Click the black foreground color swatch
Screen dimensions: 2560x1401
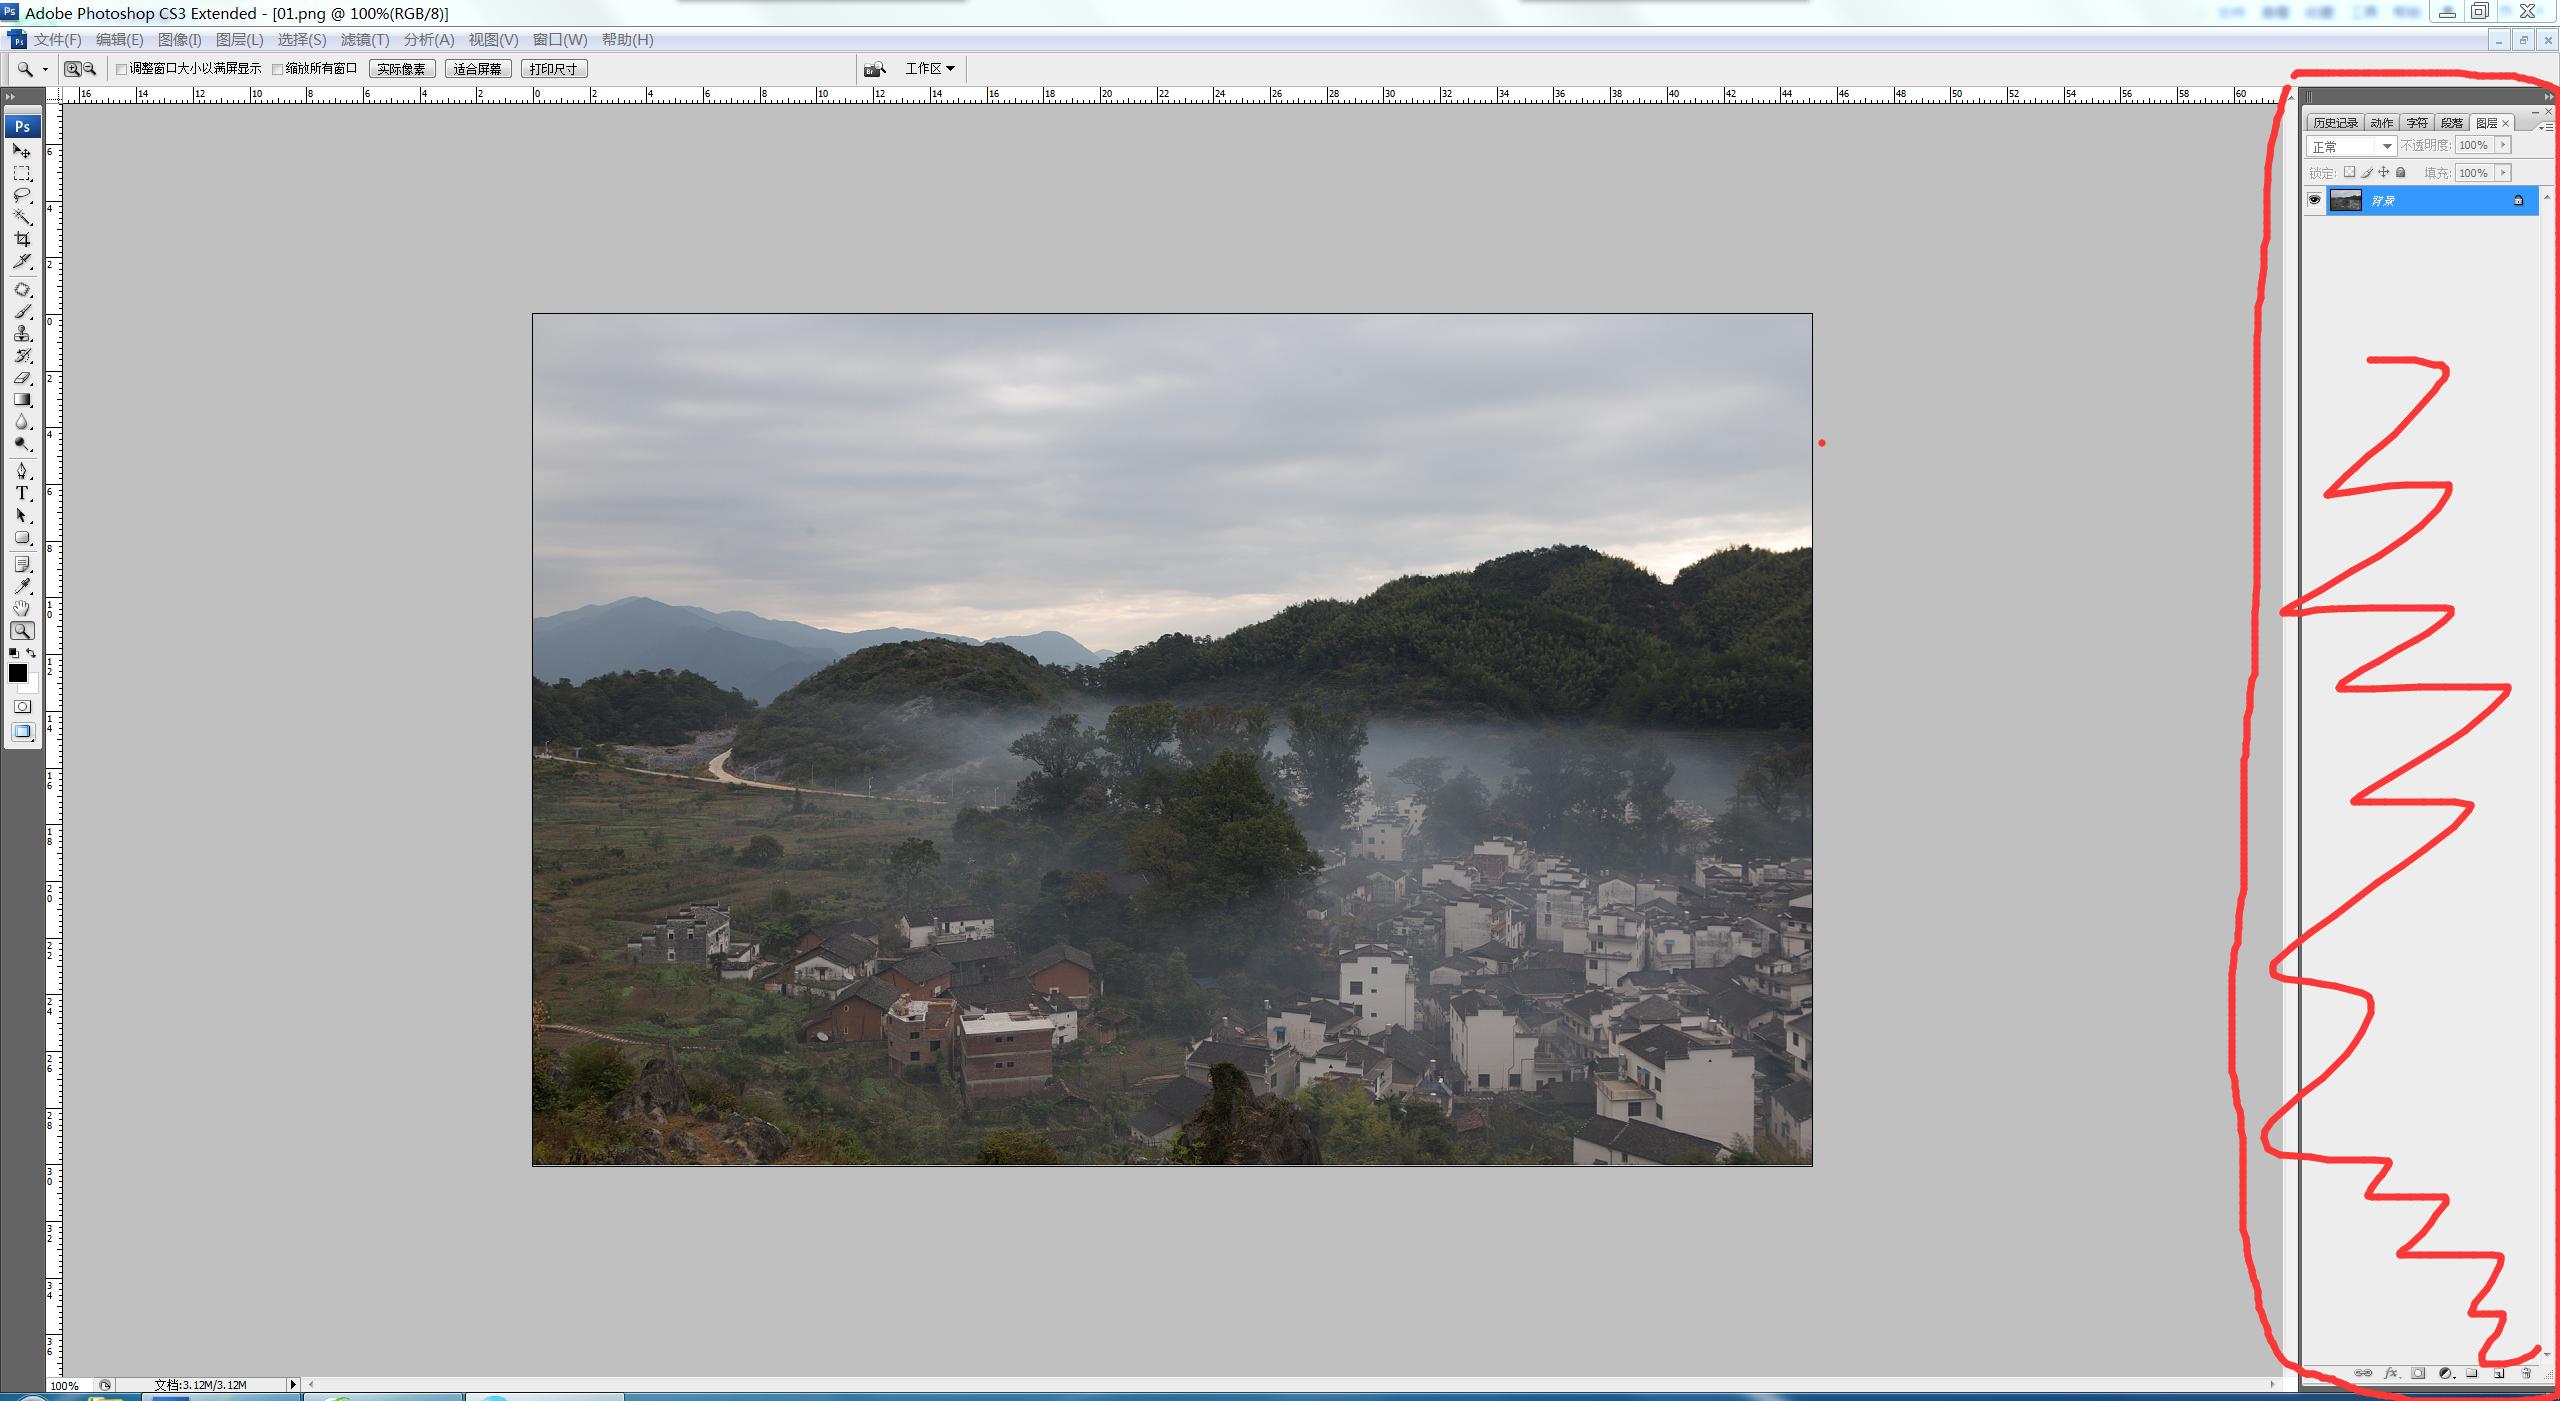click(17, 673)
